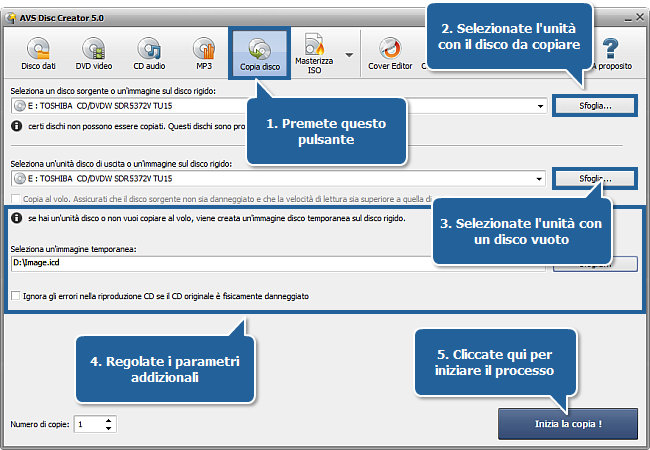
Task: Click Sfoglia for the source disc
Action: tap(595, 106)
